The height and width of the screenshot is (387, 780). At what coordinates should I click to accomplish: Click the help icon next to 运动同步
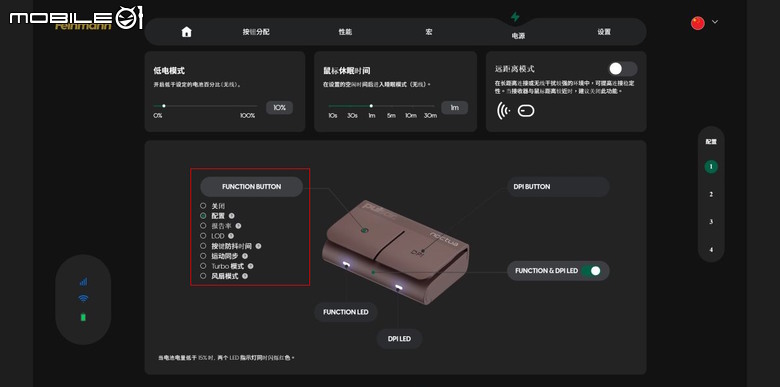245,256
